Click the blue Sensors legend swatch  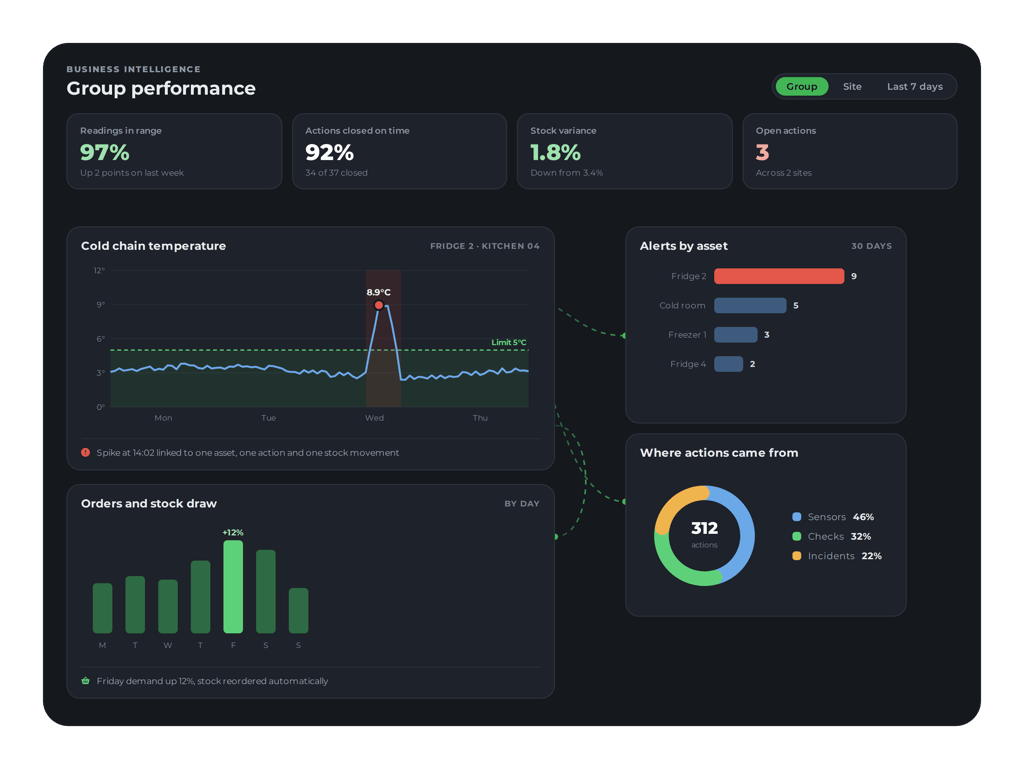pyautogui.click(x=797, y=517)
